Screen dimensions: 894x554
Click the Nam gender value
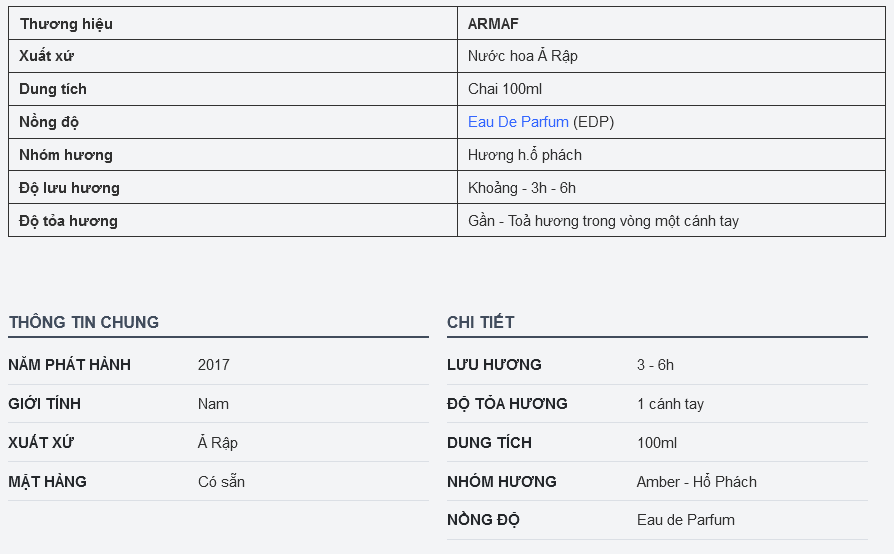[x=213, y=404]
